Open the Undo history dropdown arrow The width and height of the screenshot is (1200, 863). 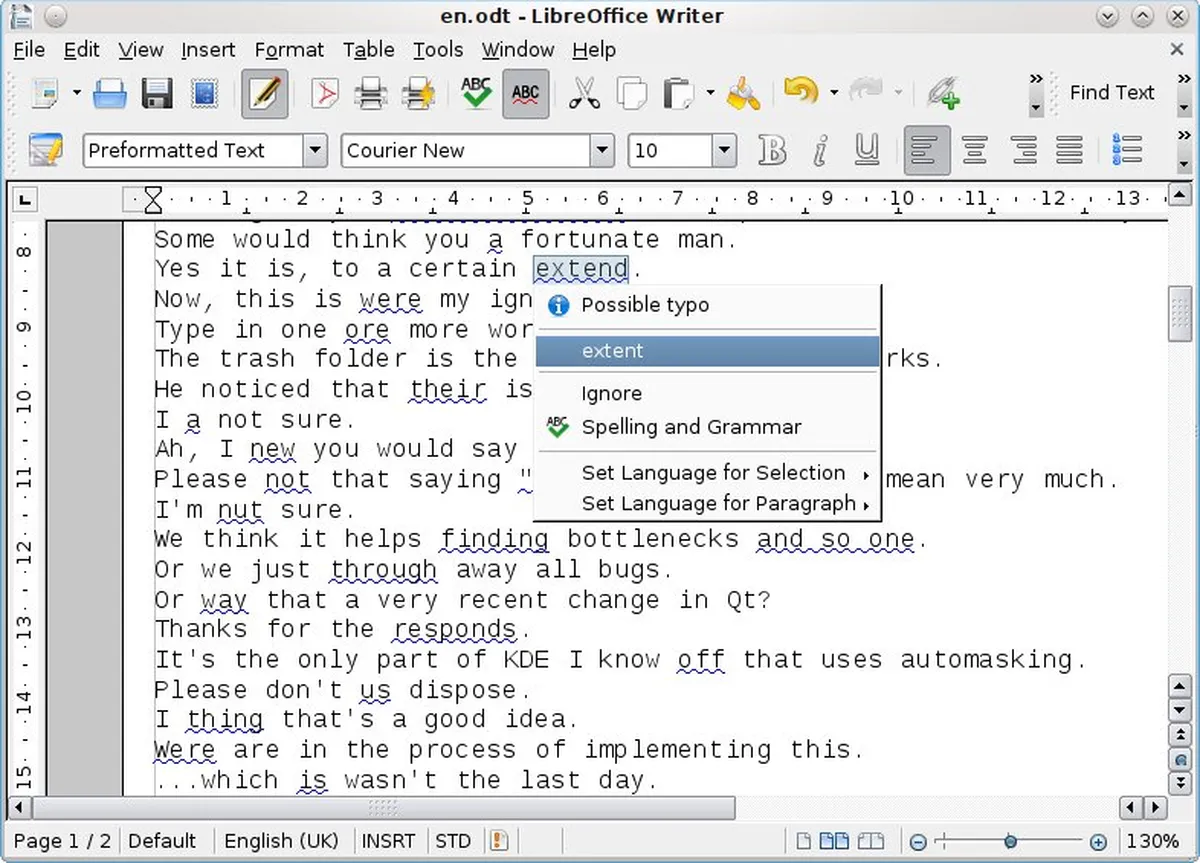[834, 94]
